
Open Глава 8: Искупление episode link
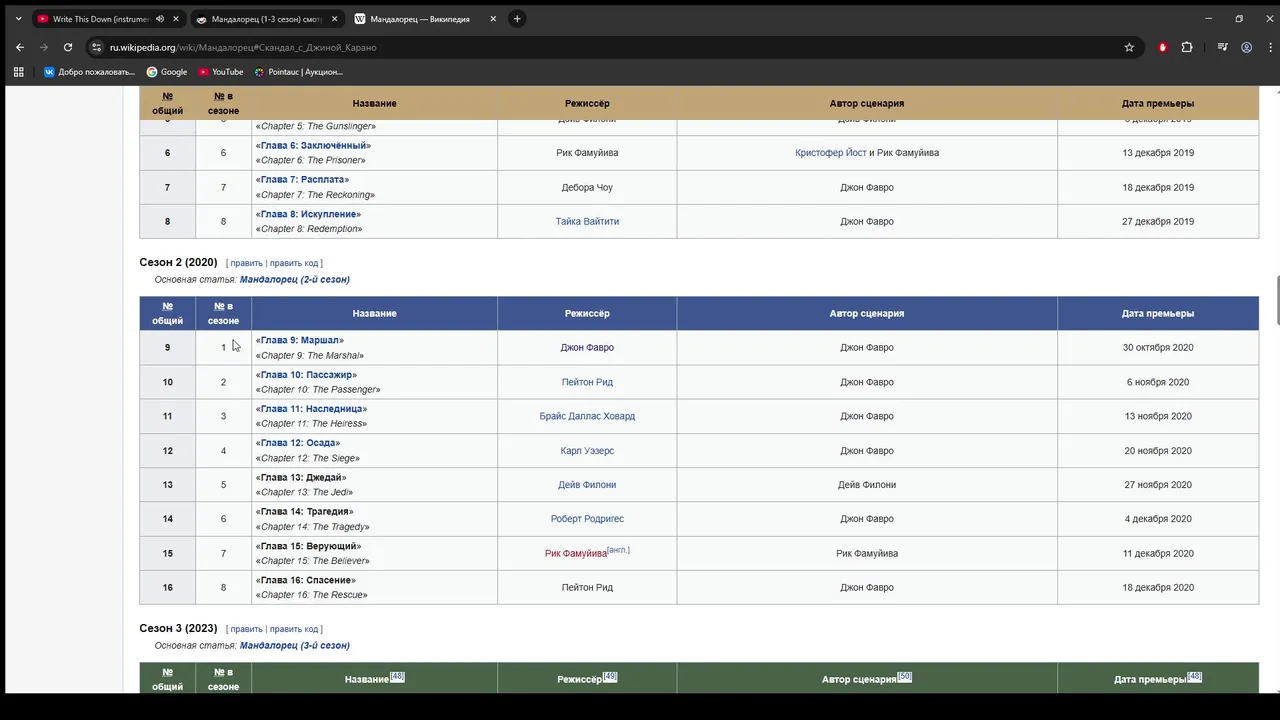pos(310,214)
